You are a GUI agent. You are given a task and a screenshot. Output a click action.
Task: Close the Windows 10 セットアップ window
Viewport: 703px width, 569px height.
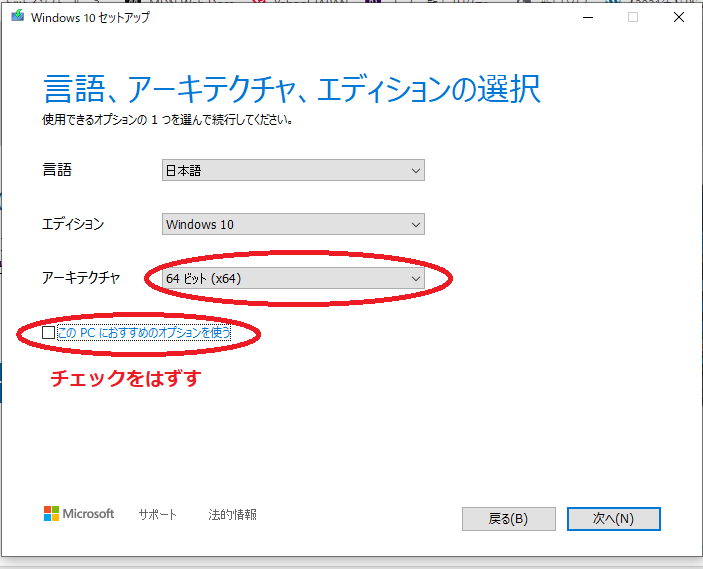pos(679,17)
